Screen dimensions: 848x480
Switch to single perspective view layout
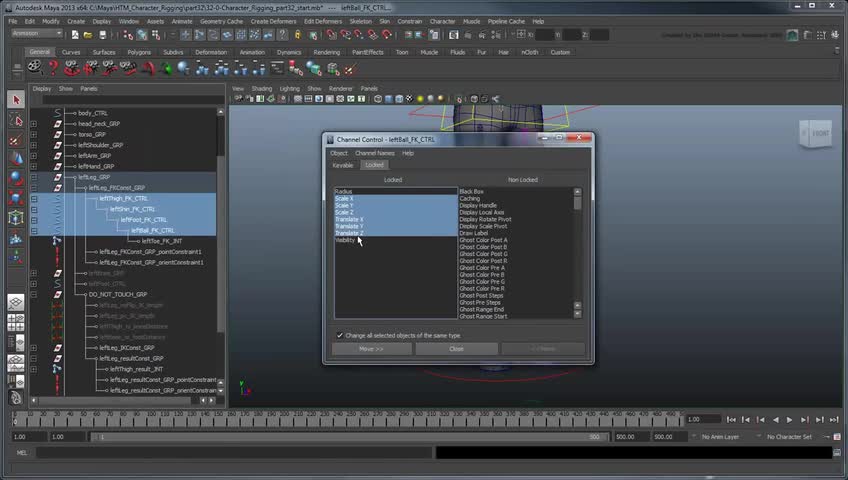point(16,303)
